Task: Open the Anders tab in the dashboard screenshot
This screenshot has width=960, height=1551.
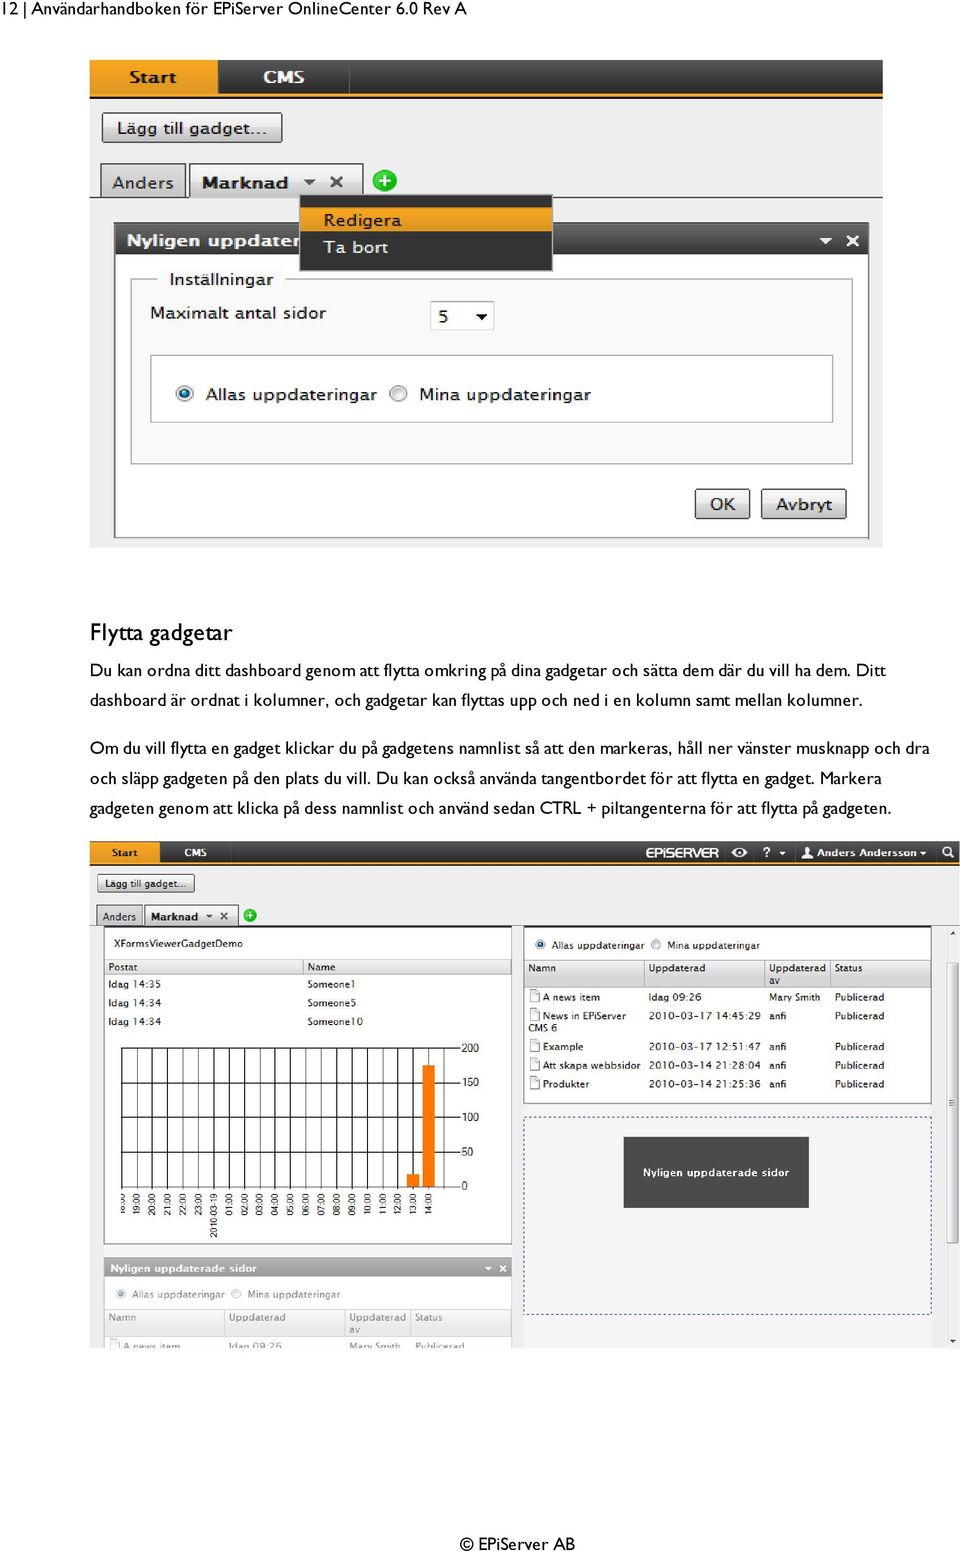Action: [119, 916]
